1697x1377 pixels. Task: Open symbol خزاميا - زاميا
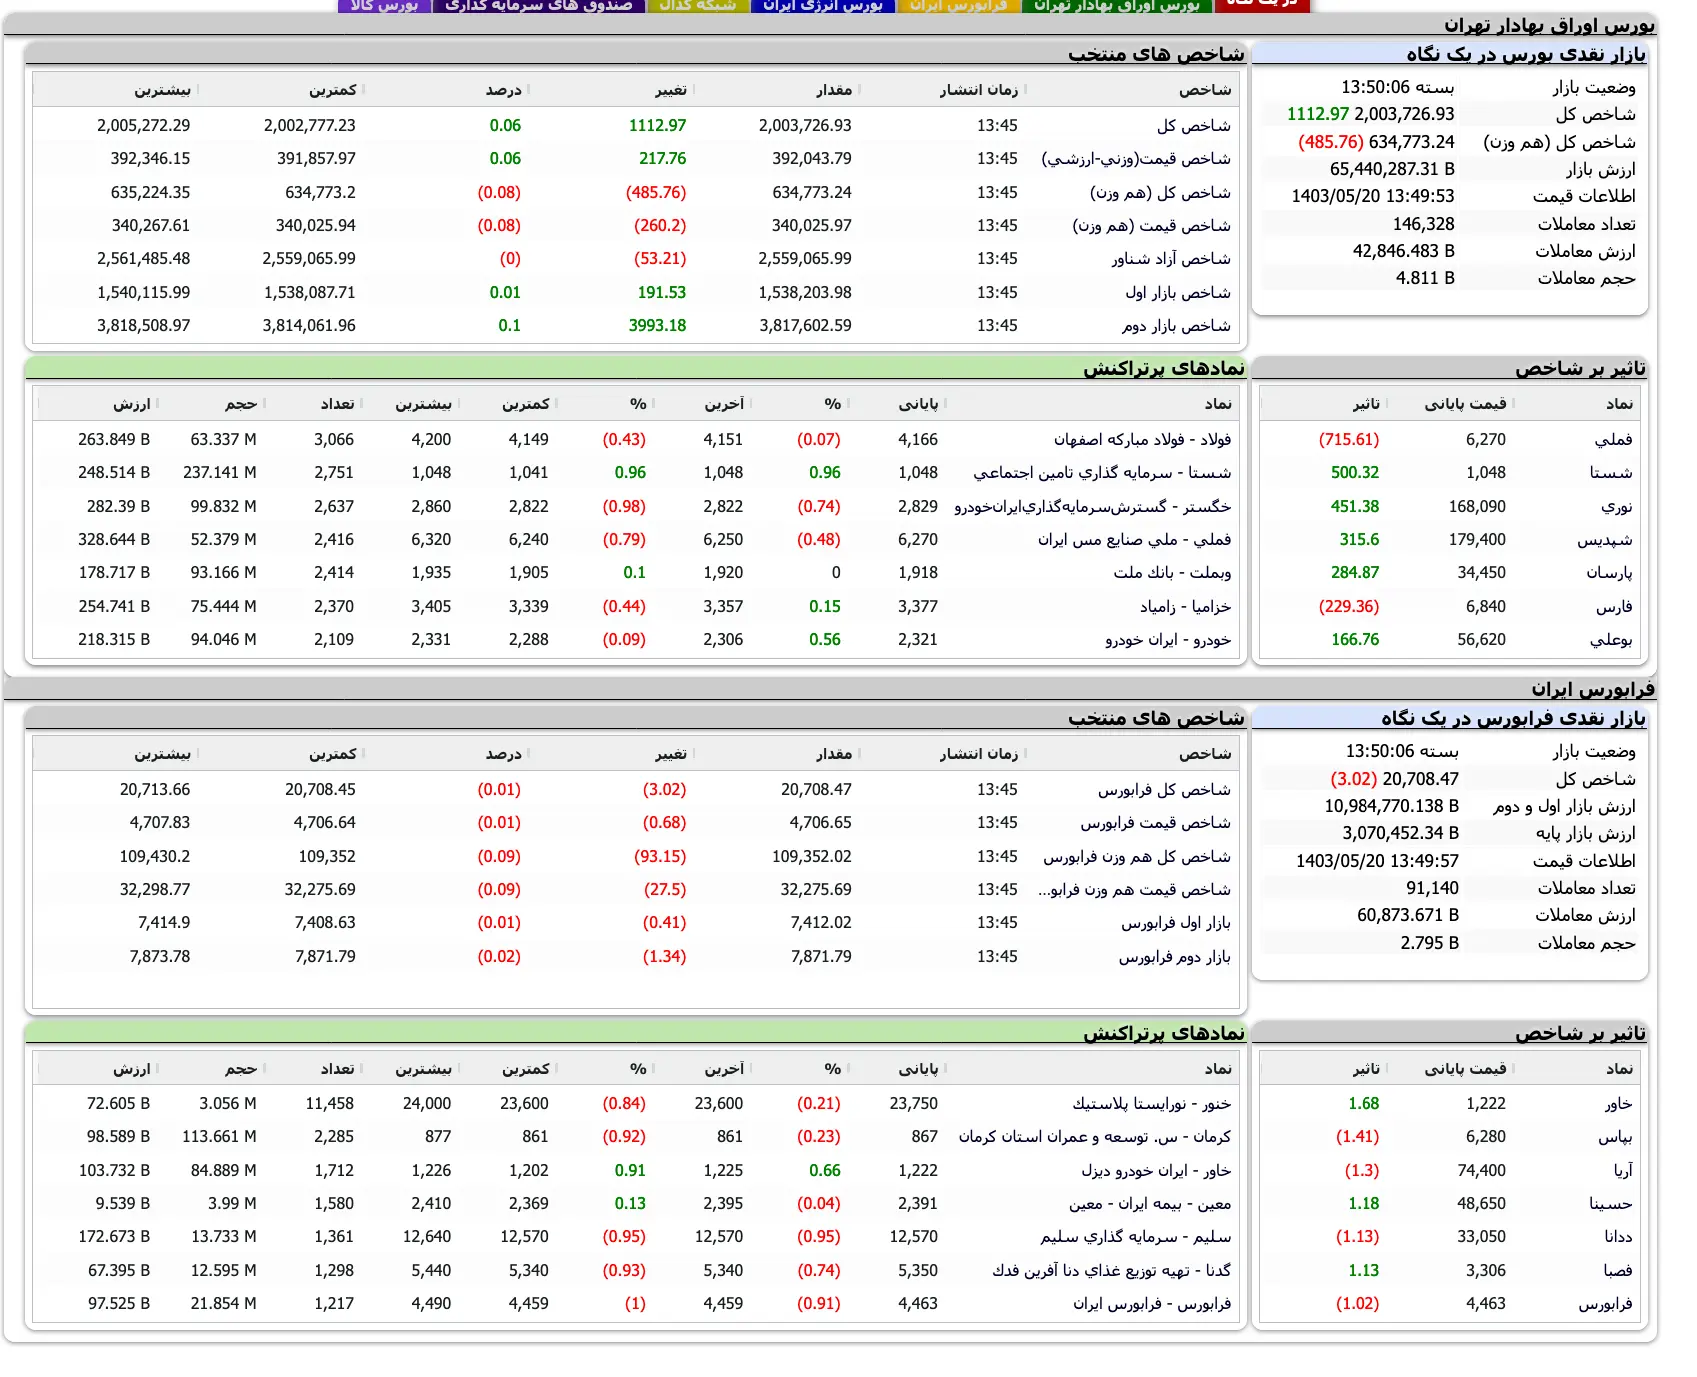coord(1185,606)
